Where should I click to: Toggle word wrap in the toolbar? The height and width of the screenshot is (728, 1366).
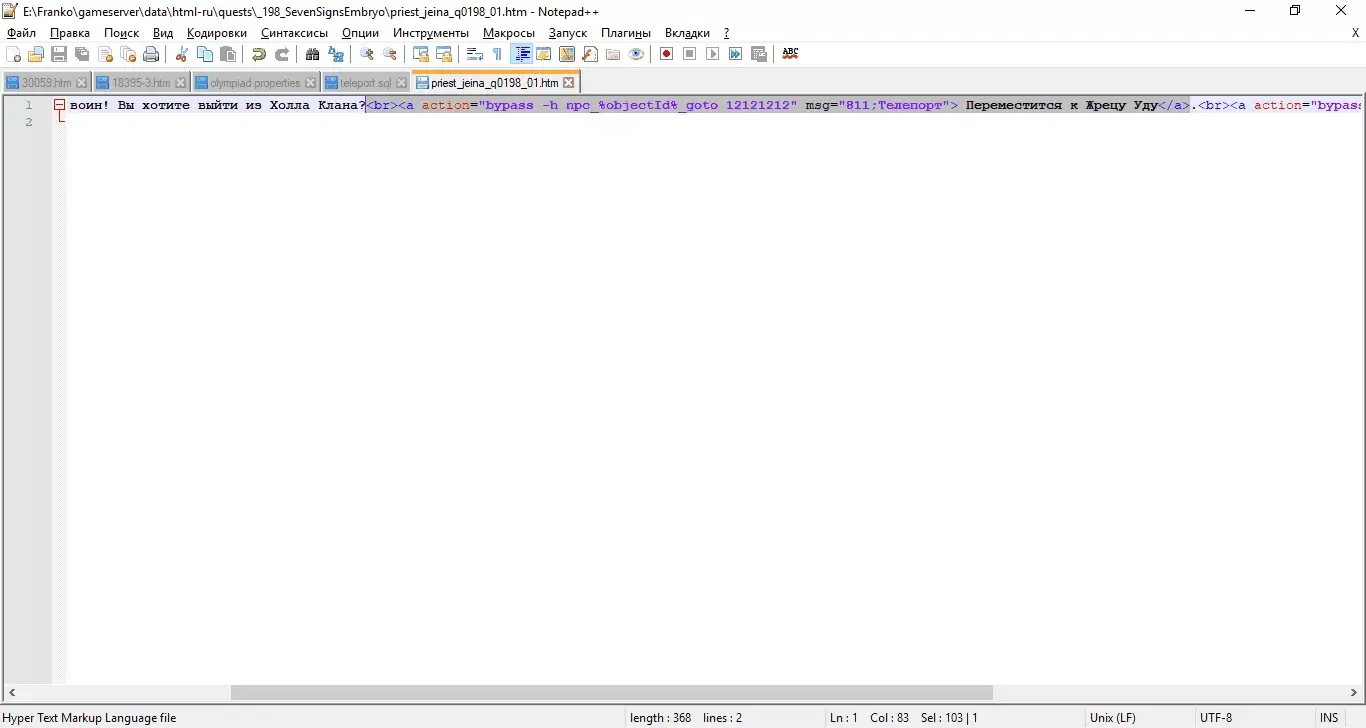(x=475, y=54)
